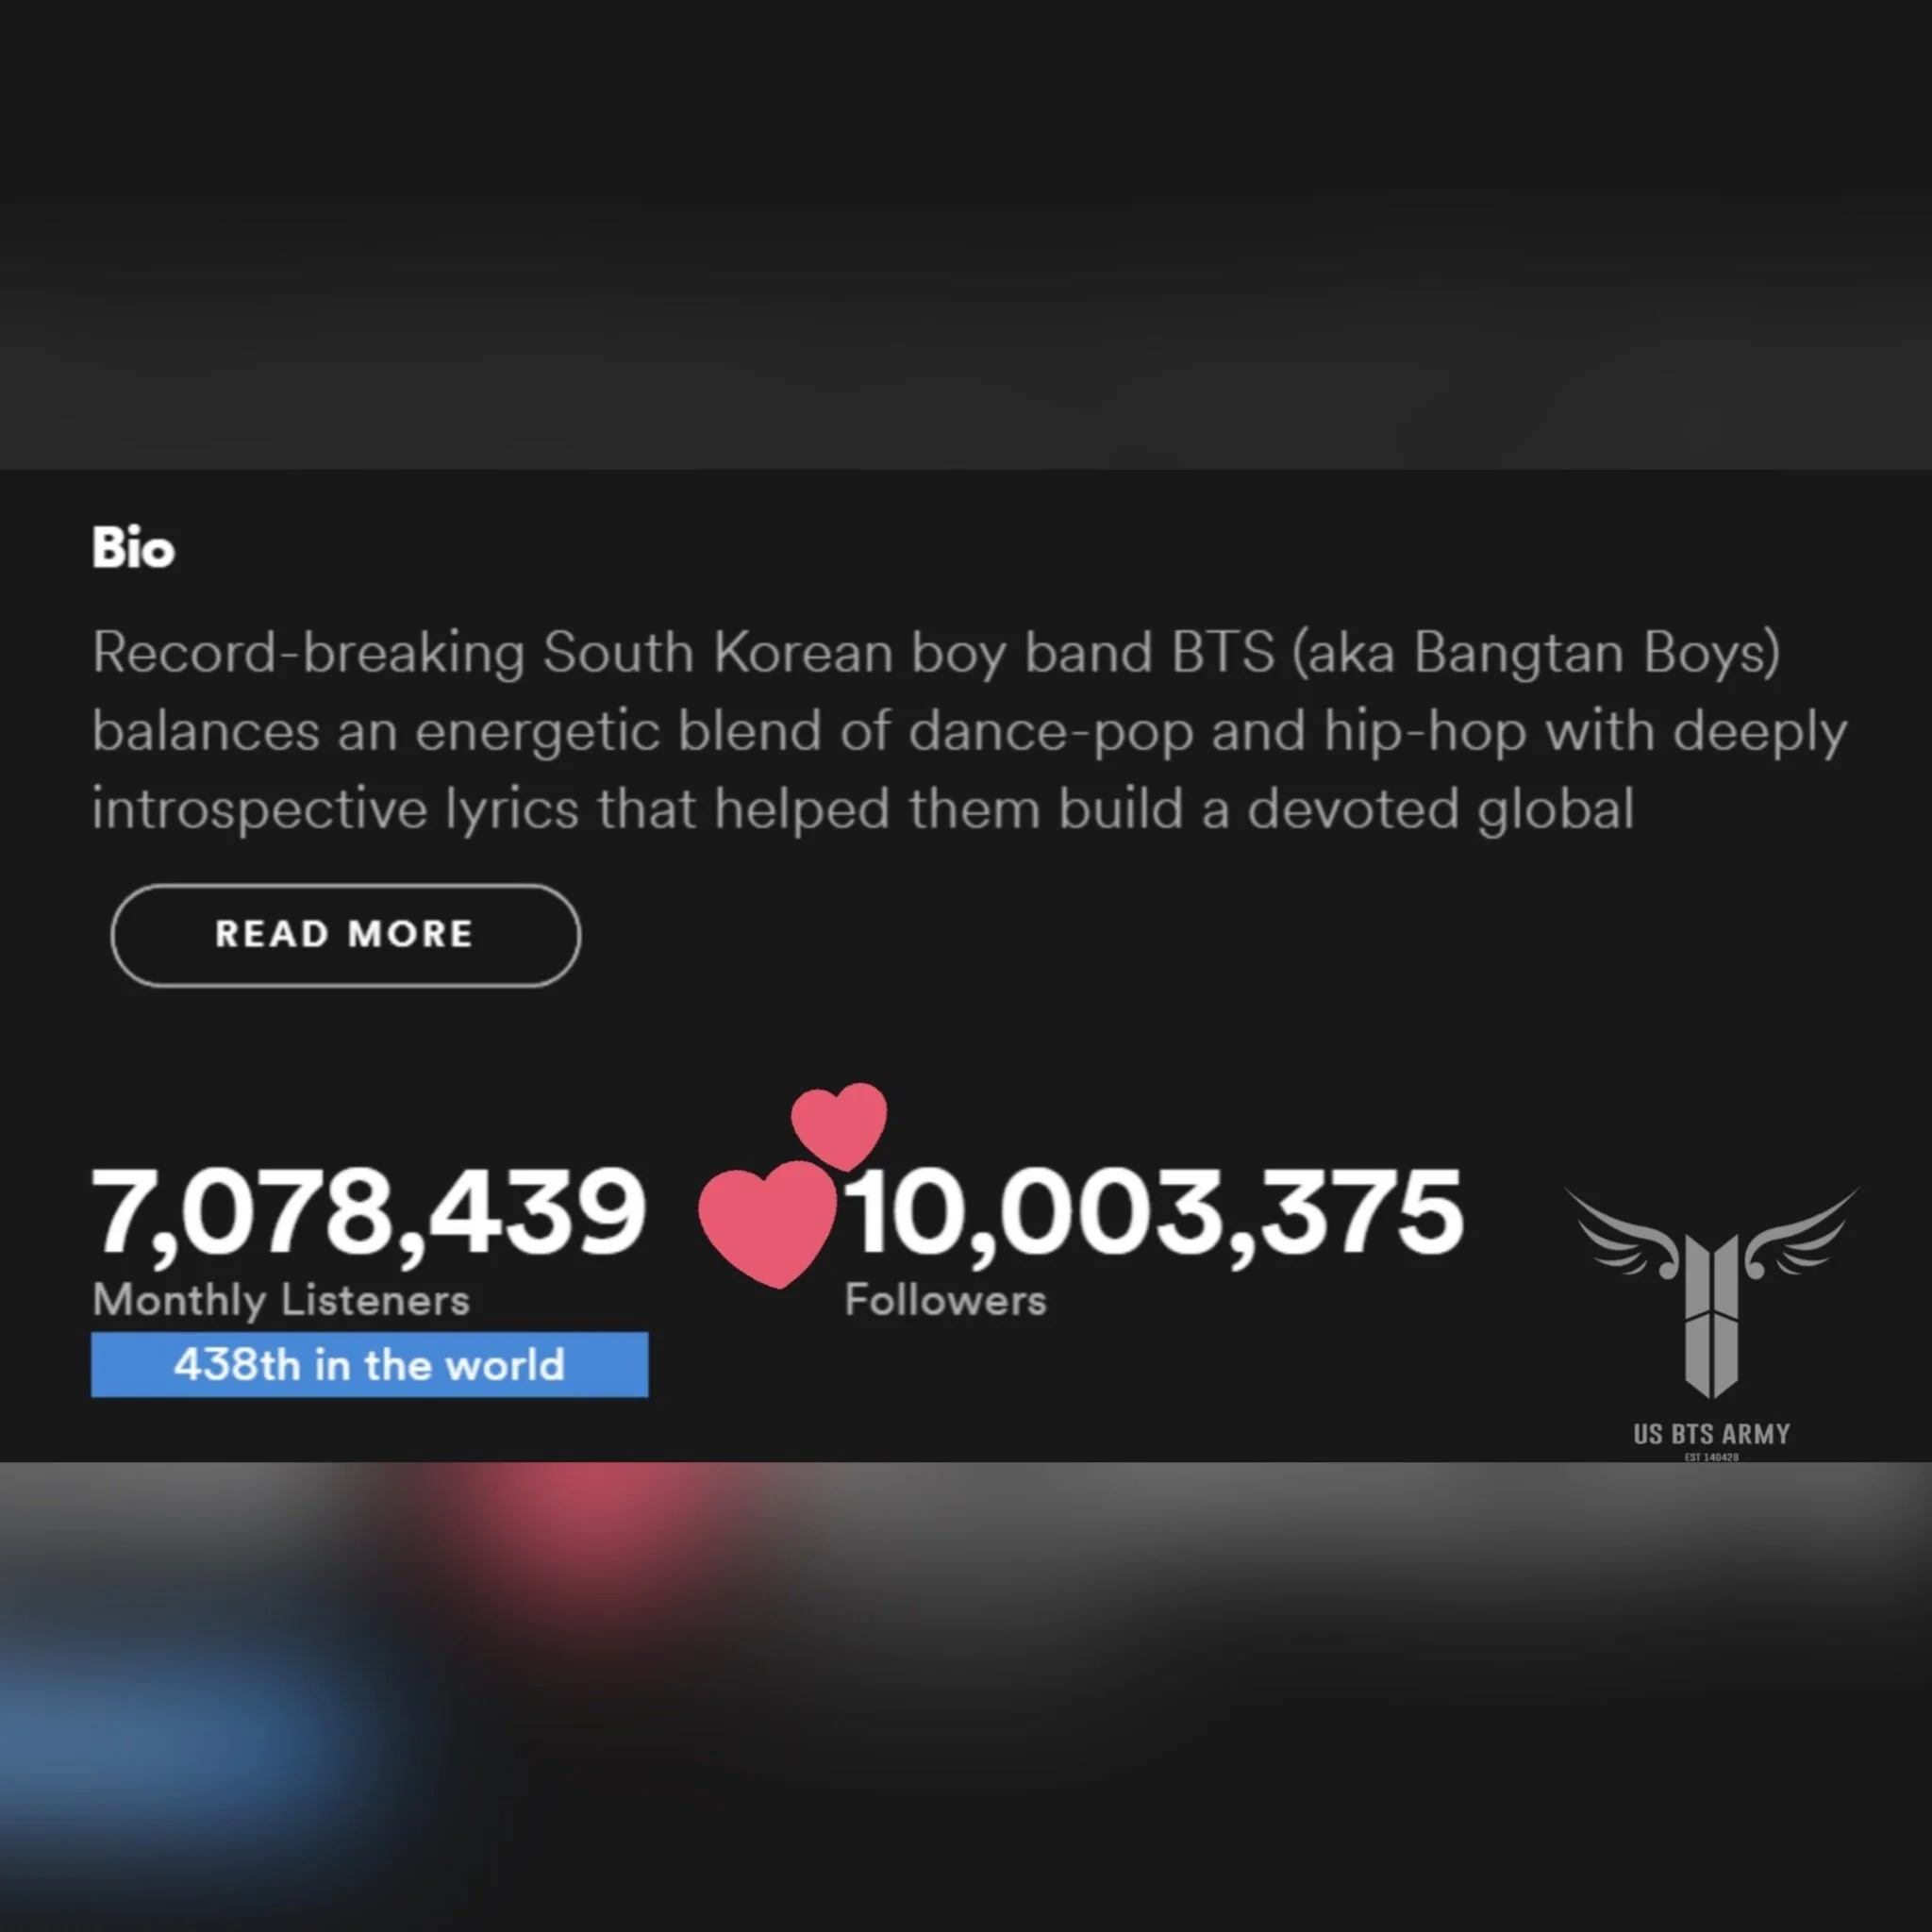Viewport: 1932px width, 1932px height.
Task: Click the EST 140428 text under logo
Action: click(x=1711, y=1457)
